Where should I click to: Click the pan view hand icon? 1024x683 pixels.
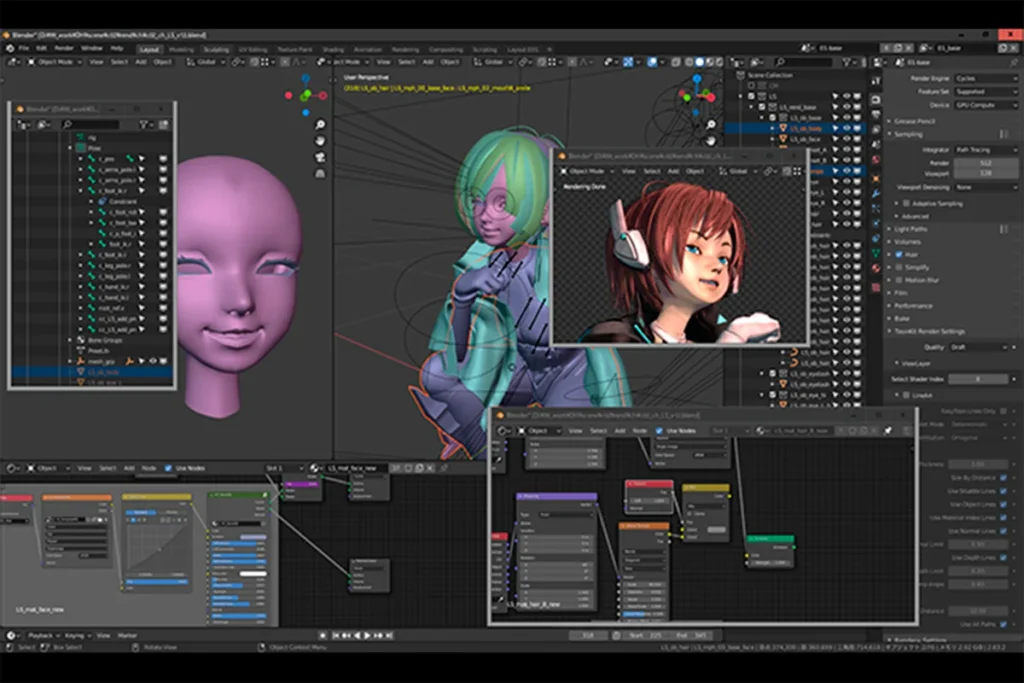[320, 141]
